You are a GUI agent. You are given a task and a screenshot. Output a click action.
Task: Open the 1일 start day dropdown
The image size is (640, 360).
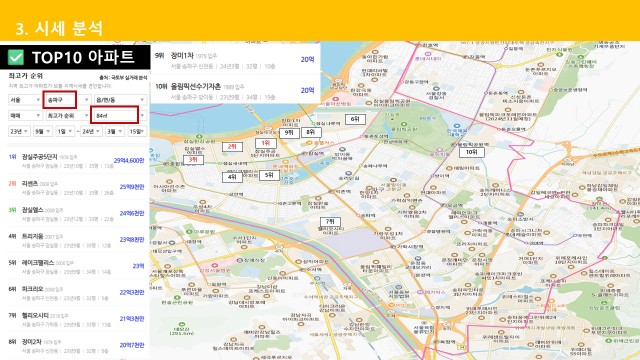pyautogui.click(x=64, y=131)
